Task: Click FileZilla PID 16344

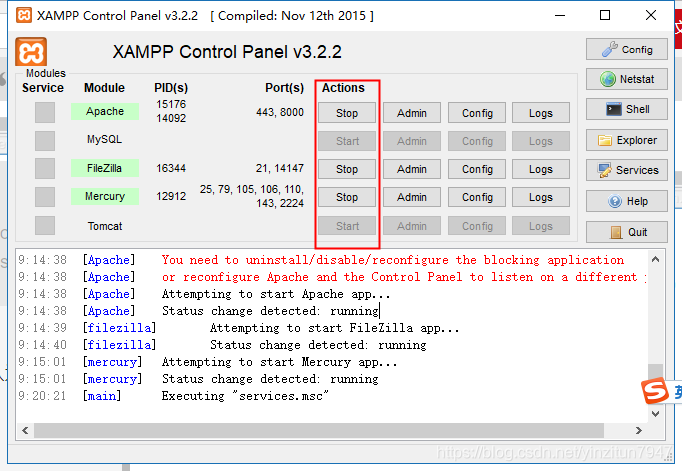Action: pyautogui.click(x=171, y=168)
